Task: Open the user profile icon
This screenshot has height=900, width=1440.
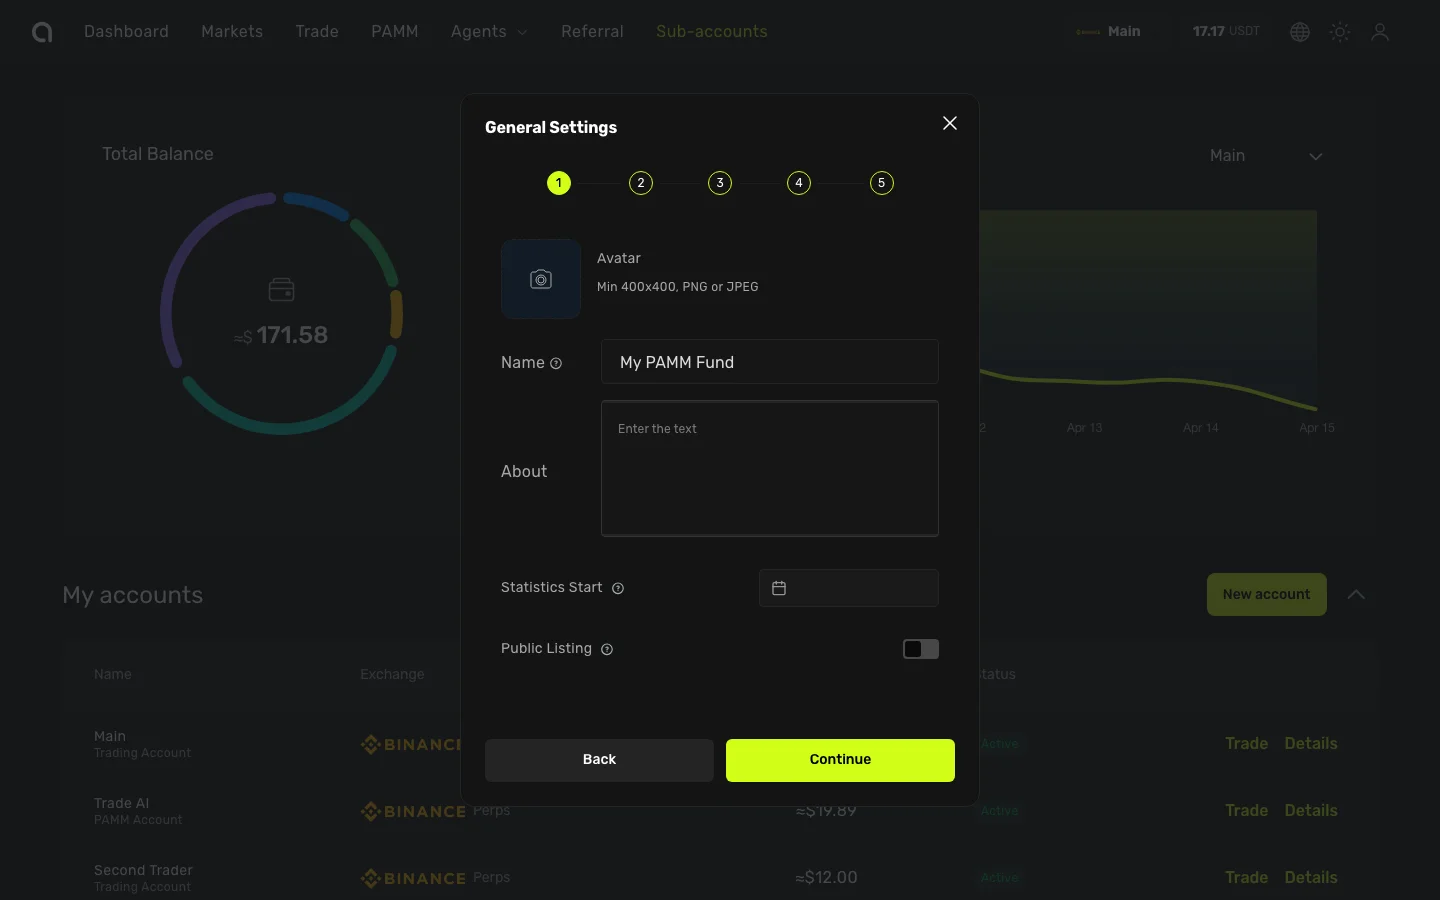Action: [1380, 32]
